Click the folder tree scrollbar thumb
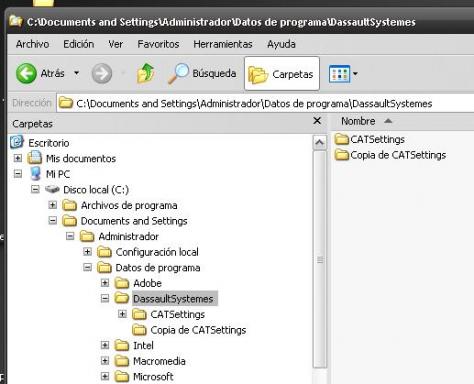Image resolution: width=474 pixels, height=384 pixels. (x=320, y=259)
